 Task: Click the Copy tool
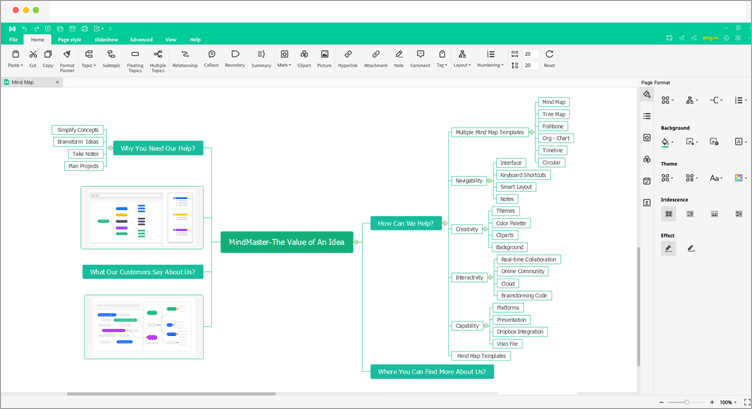point(48,58)
